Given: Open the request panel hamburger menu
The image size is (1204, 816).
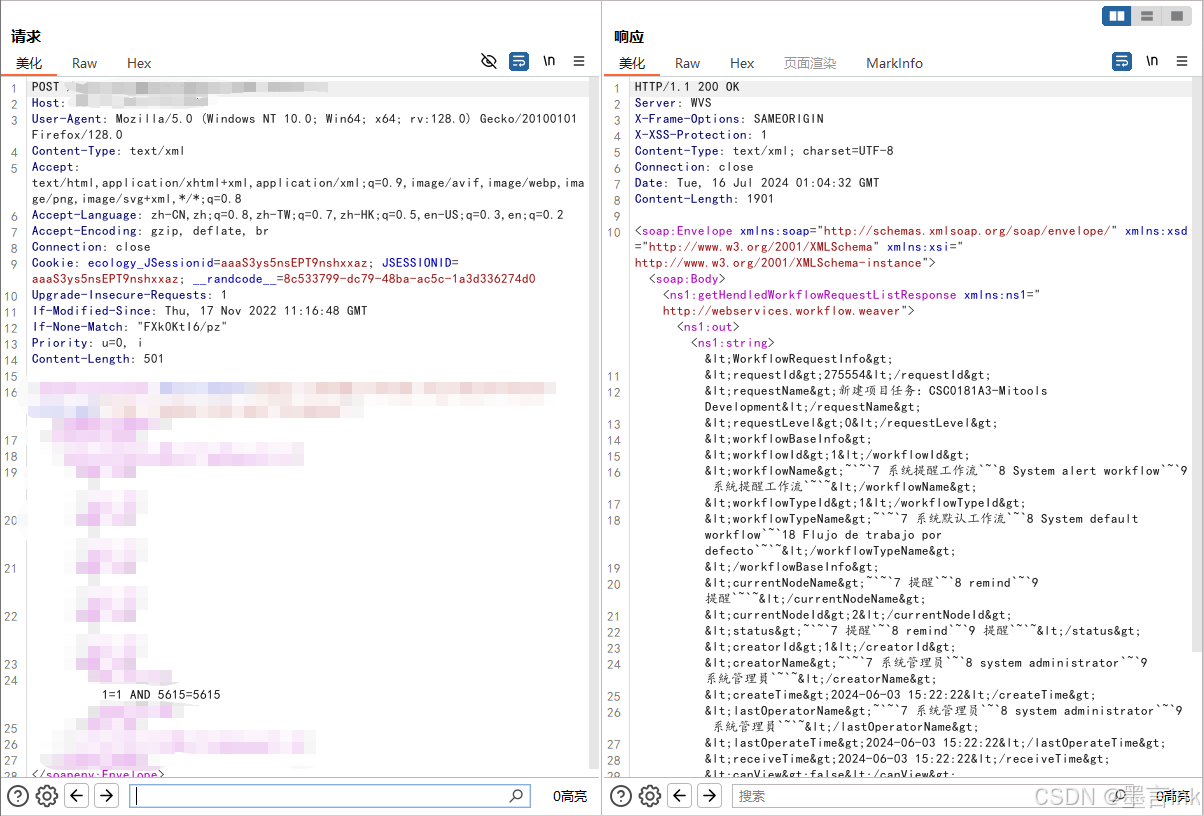Looking at the screenshot, I should tap(579, 62).
